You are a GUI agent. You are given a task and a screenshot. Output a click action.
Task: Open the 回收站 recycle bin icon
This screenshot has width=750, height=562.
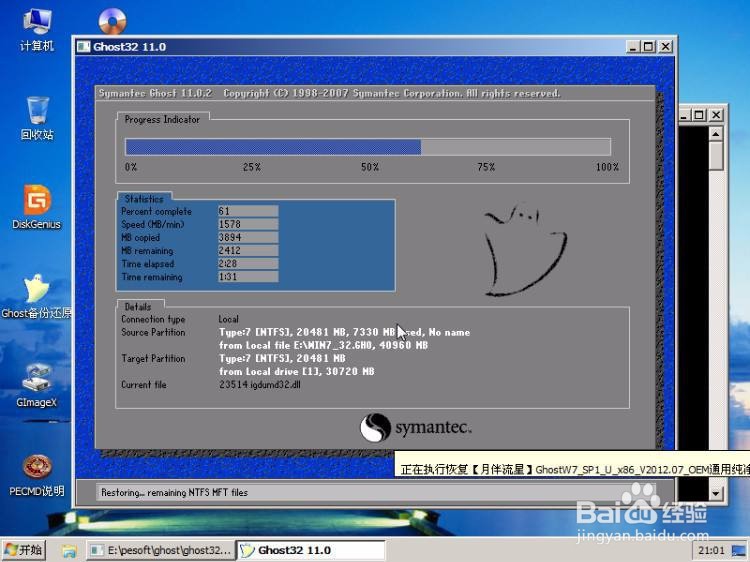(x=37, y=118)
